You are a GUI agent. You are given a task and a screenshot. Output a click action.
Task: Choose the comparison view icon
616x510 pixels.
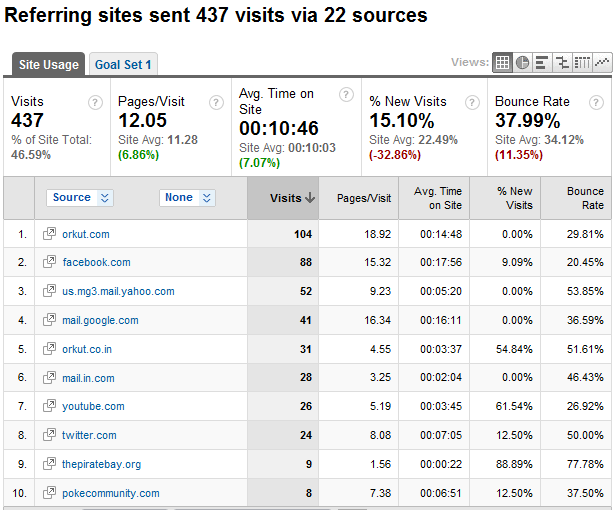click(562, 62)
